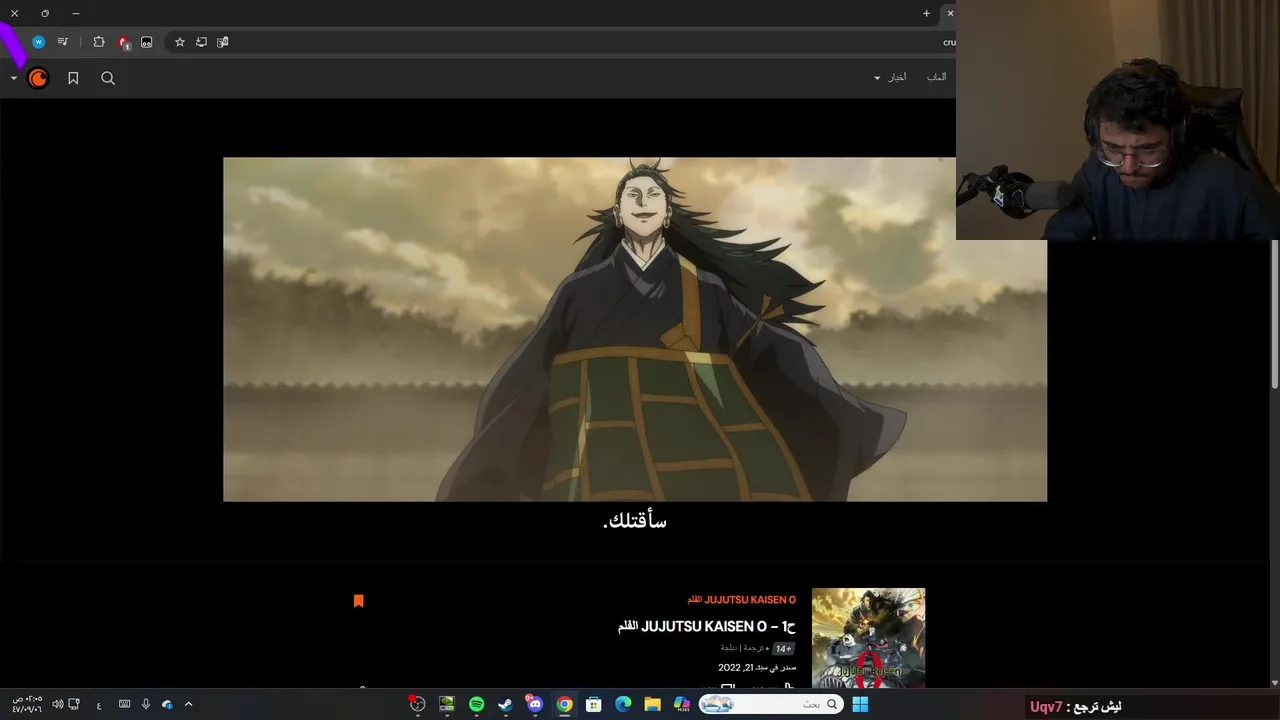
Task: Open Spotify from the taskbar
Action: pyautogui.click(x=476, y=705)
